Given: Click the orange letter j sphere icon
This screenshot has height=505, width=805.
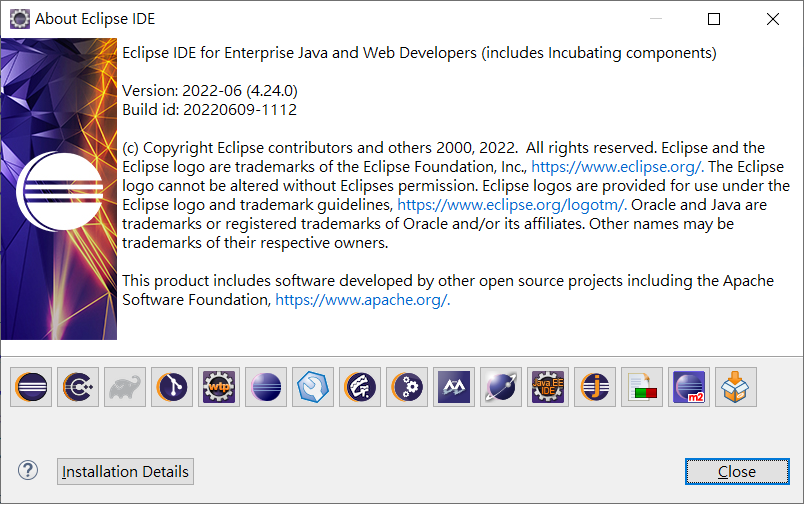Looking at the screenshot, I should pyautogui.click(x=595, y=387).
